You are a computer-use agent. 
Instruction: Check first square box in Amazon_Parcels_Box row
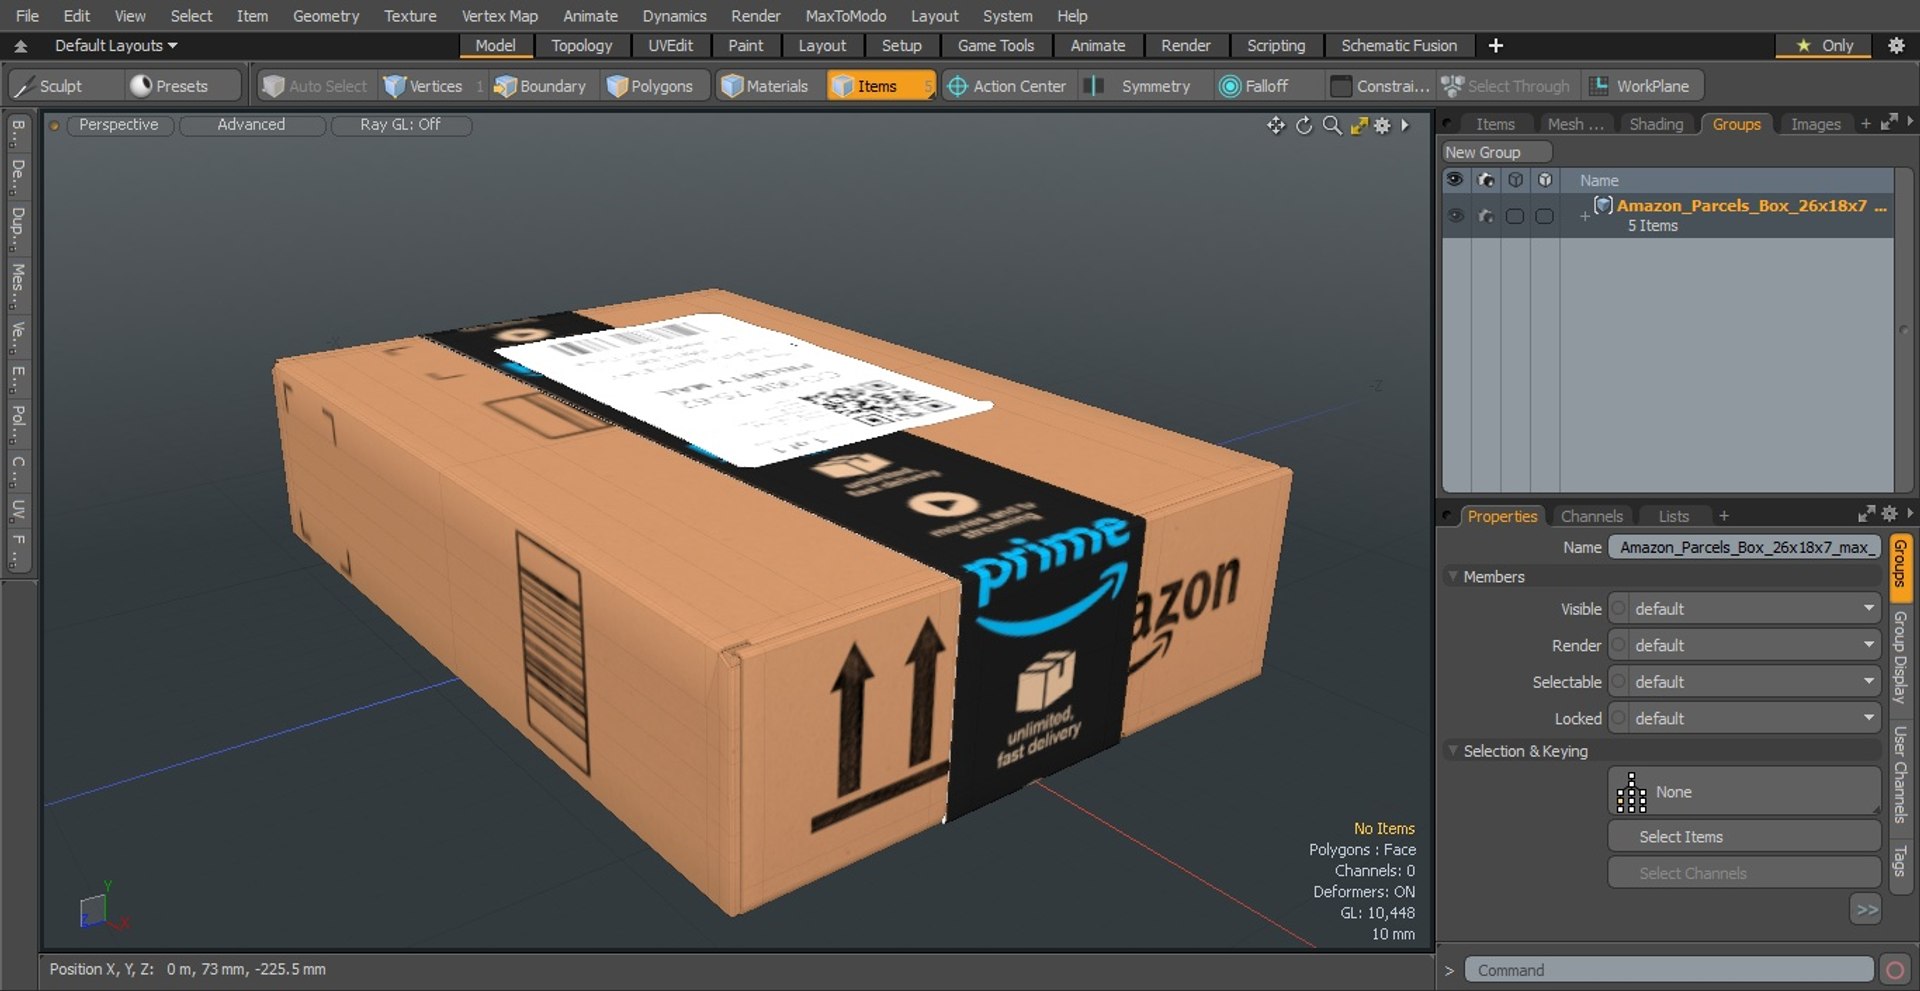click(x=1515, y=216)
